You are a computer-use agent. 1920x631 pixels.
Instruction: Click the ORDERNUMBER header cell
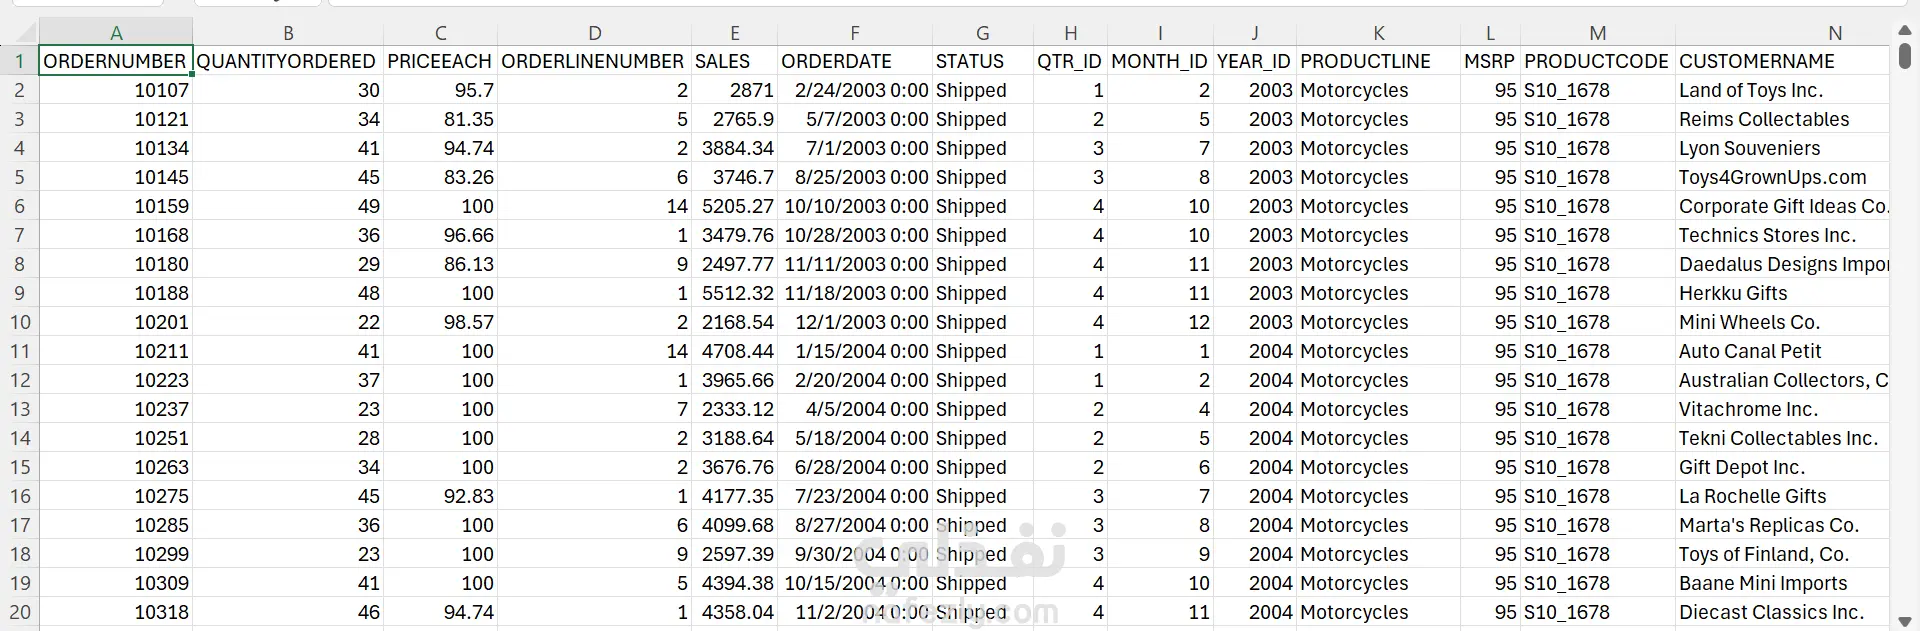[x=116, y=61]
